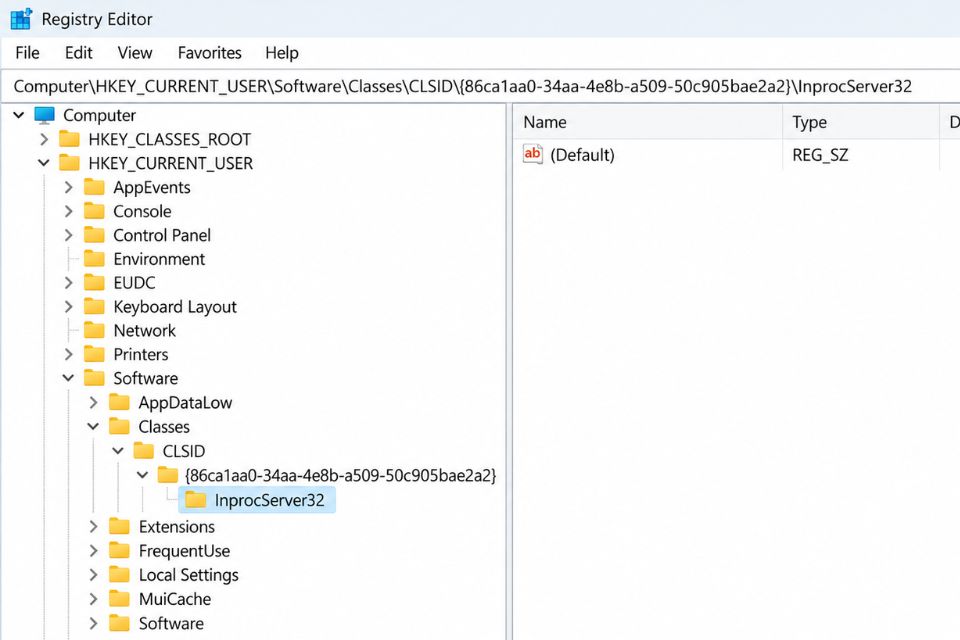Expand the EUDC key
Screen dimensions: 960x640
(x=69, y=282)
